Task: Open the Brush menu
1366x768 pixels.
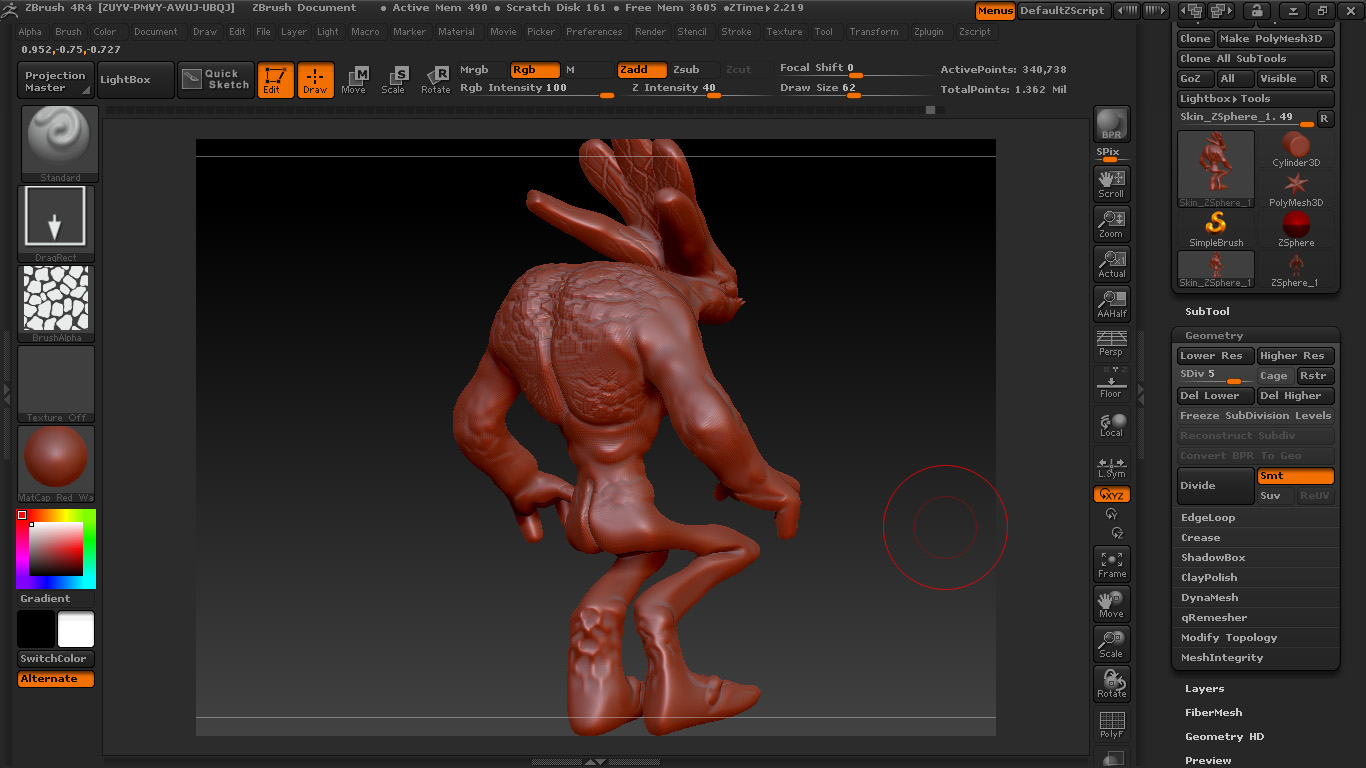Action: point(68,32)
